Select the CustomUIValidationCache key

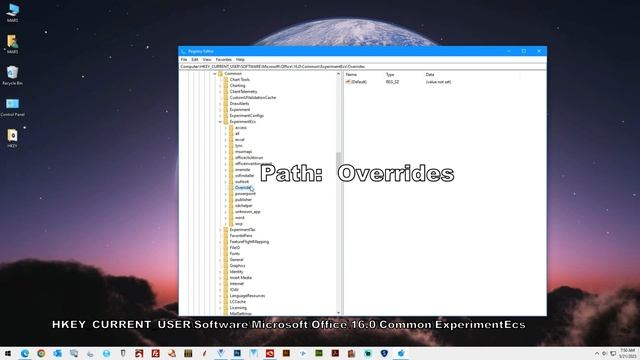coord(253,98)
